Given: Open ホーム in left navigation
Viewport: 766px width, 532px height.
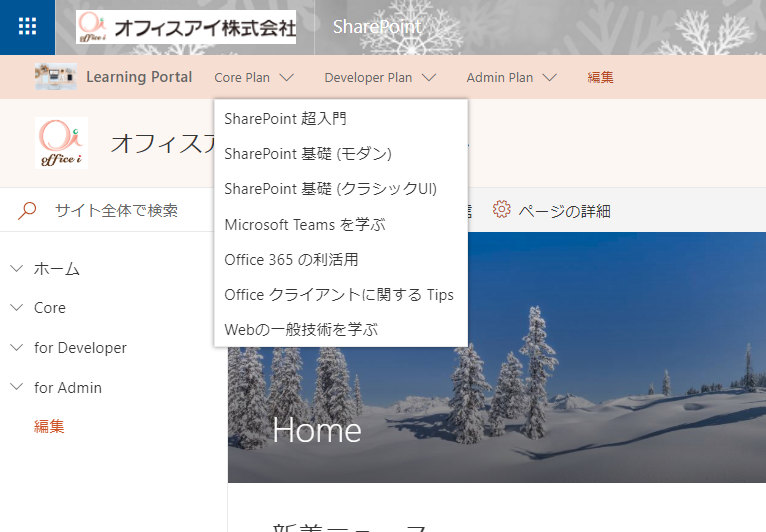Looking at the screenshot, I should click(57, 269).
